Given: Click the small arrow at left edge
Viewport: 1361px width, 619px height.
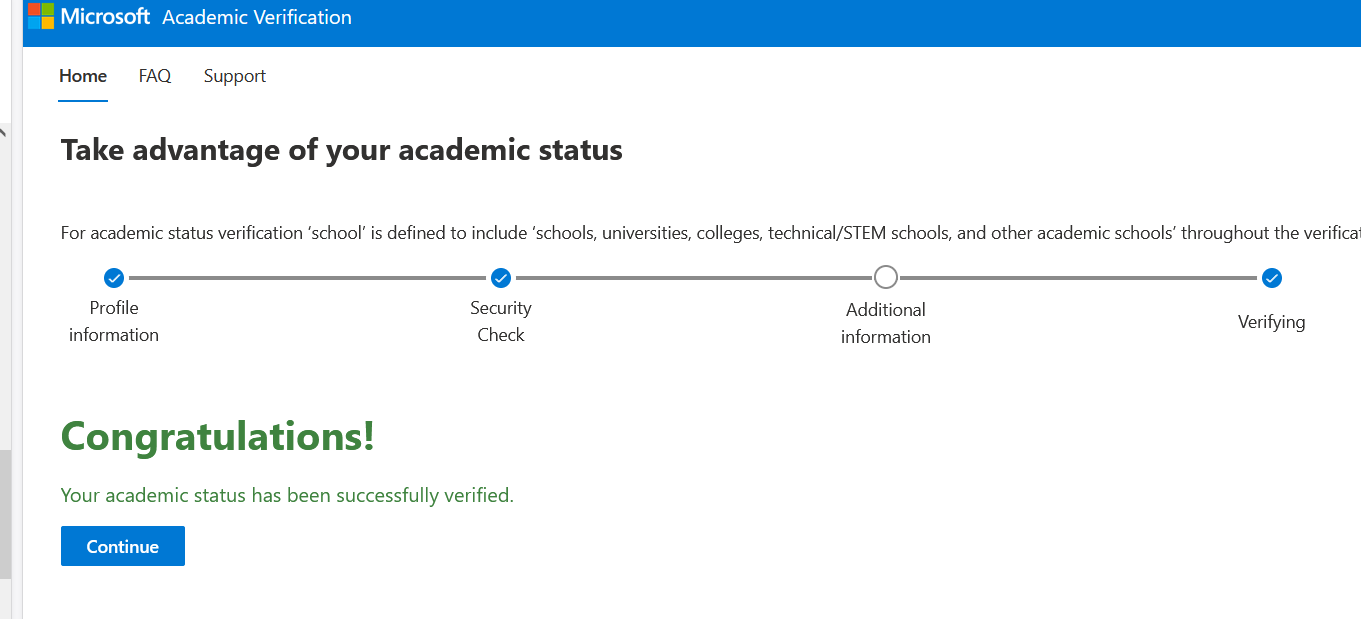Looking at the screenshot, I should [x=3, y=133].
